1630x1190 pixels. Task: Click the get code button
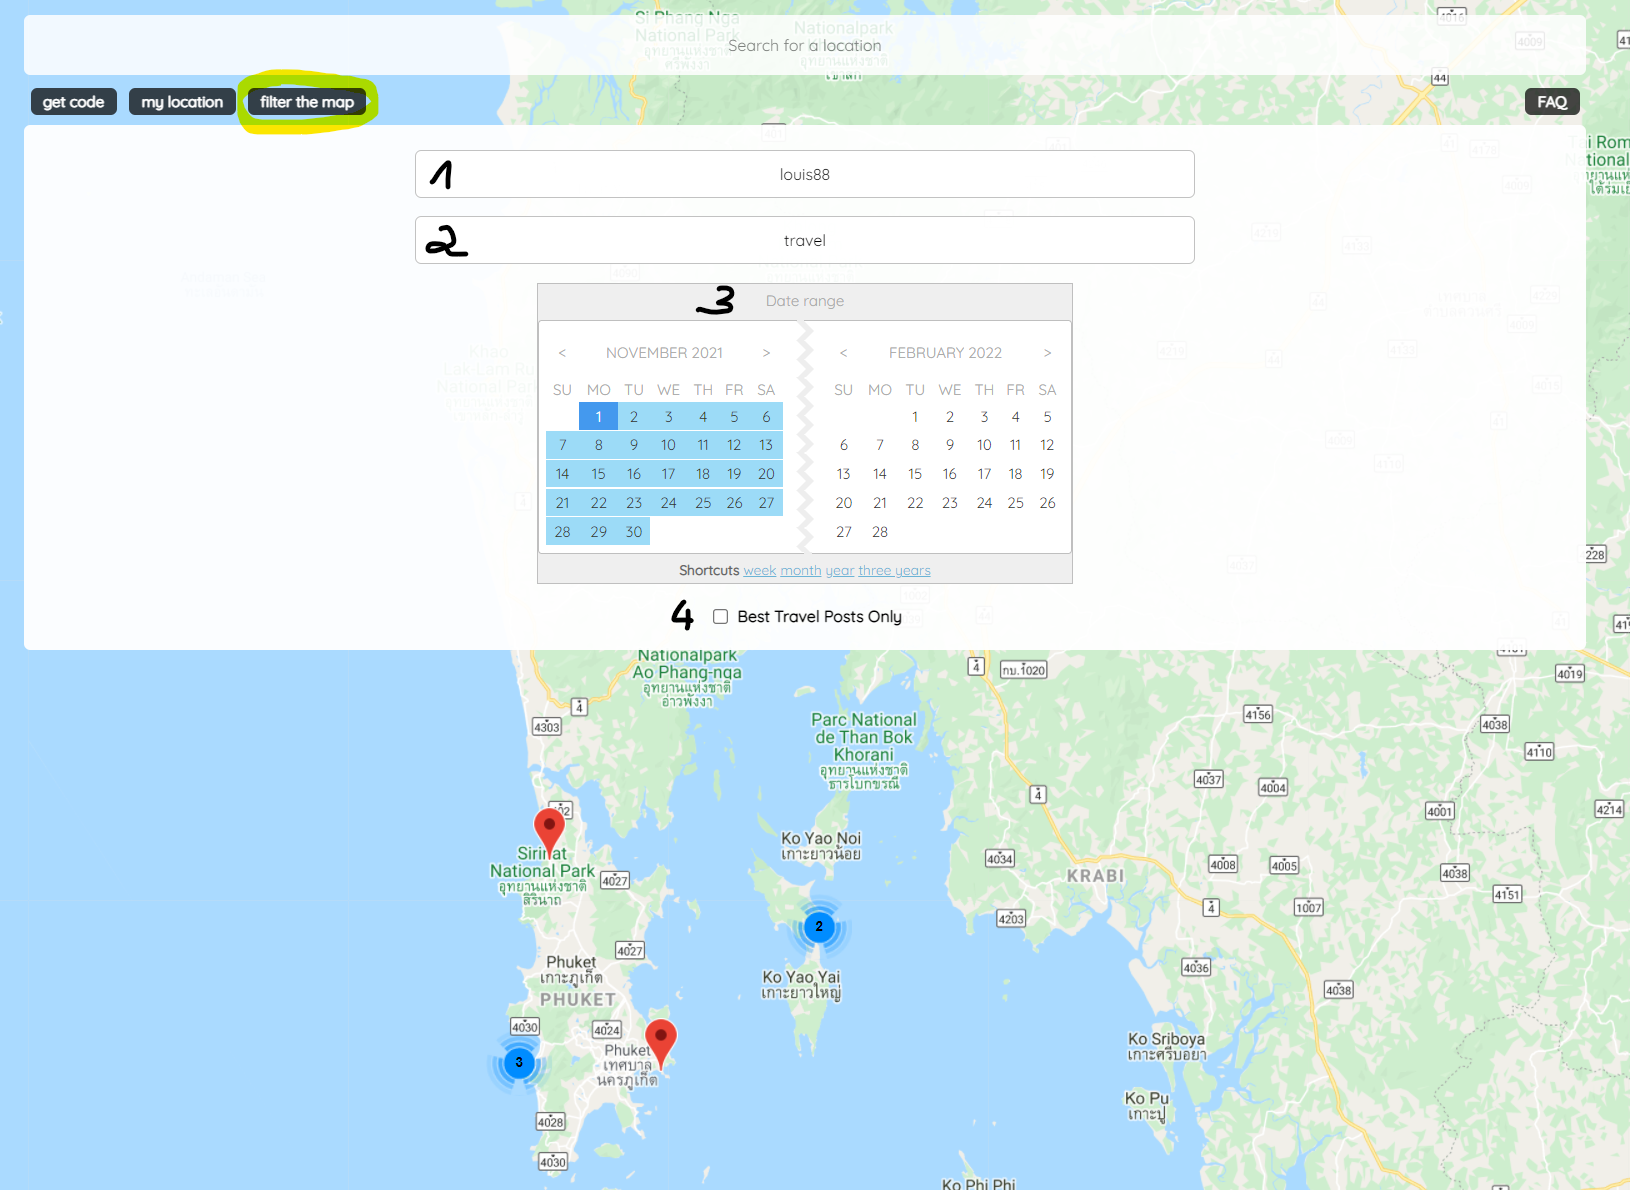(x=73, y=102)
